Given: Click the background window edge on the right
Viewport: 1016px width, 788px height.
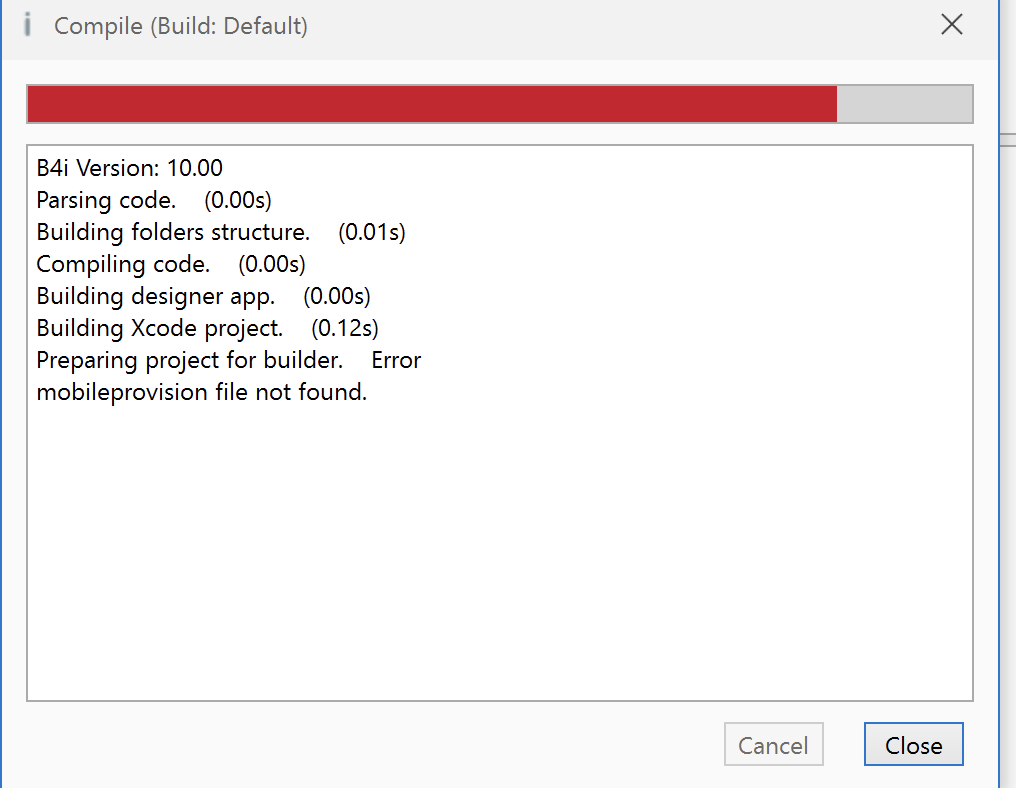Looking at the screenshot, I should (1007, 400).
